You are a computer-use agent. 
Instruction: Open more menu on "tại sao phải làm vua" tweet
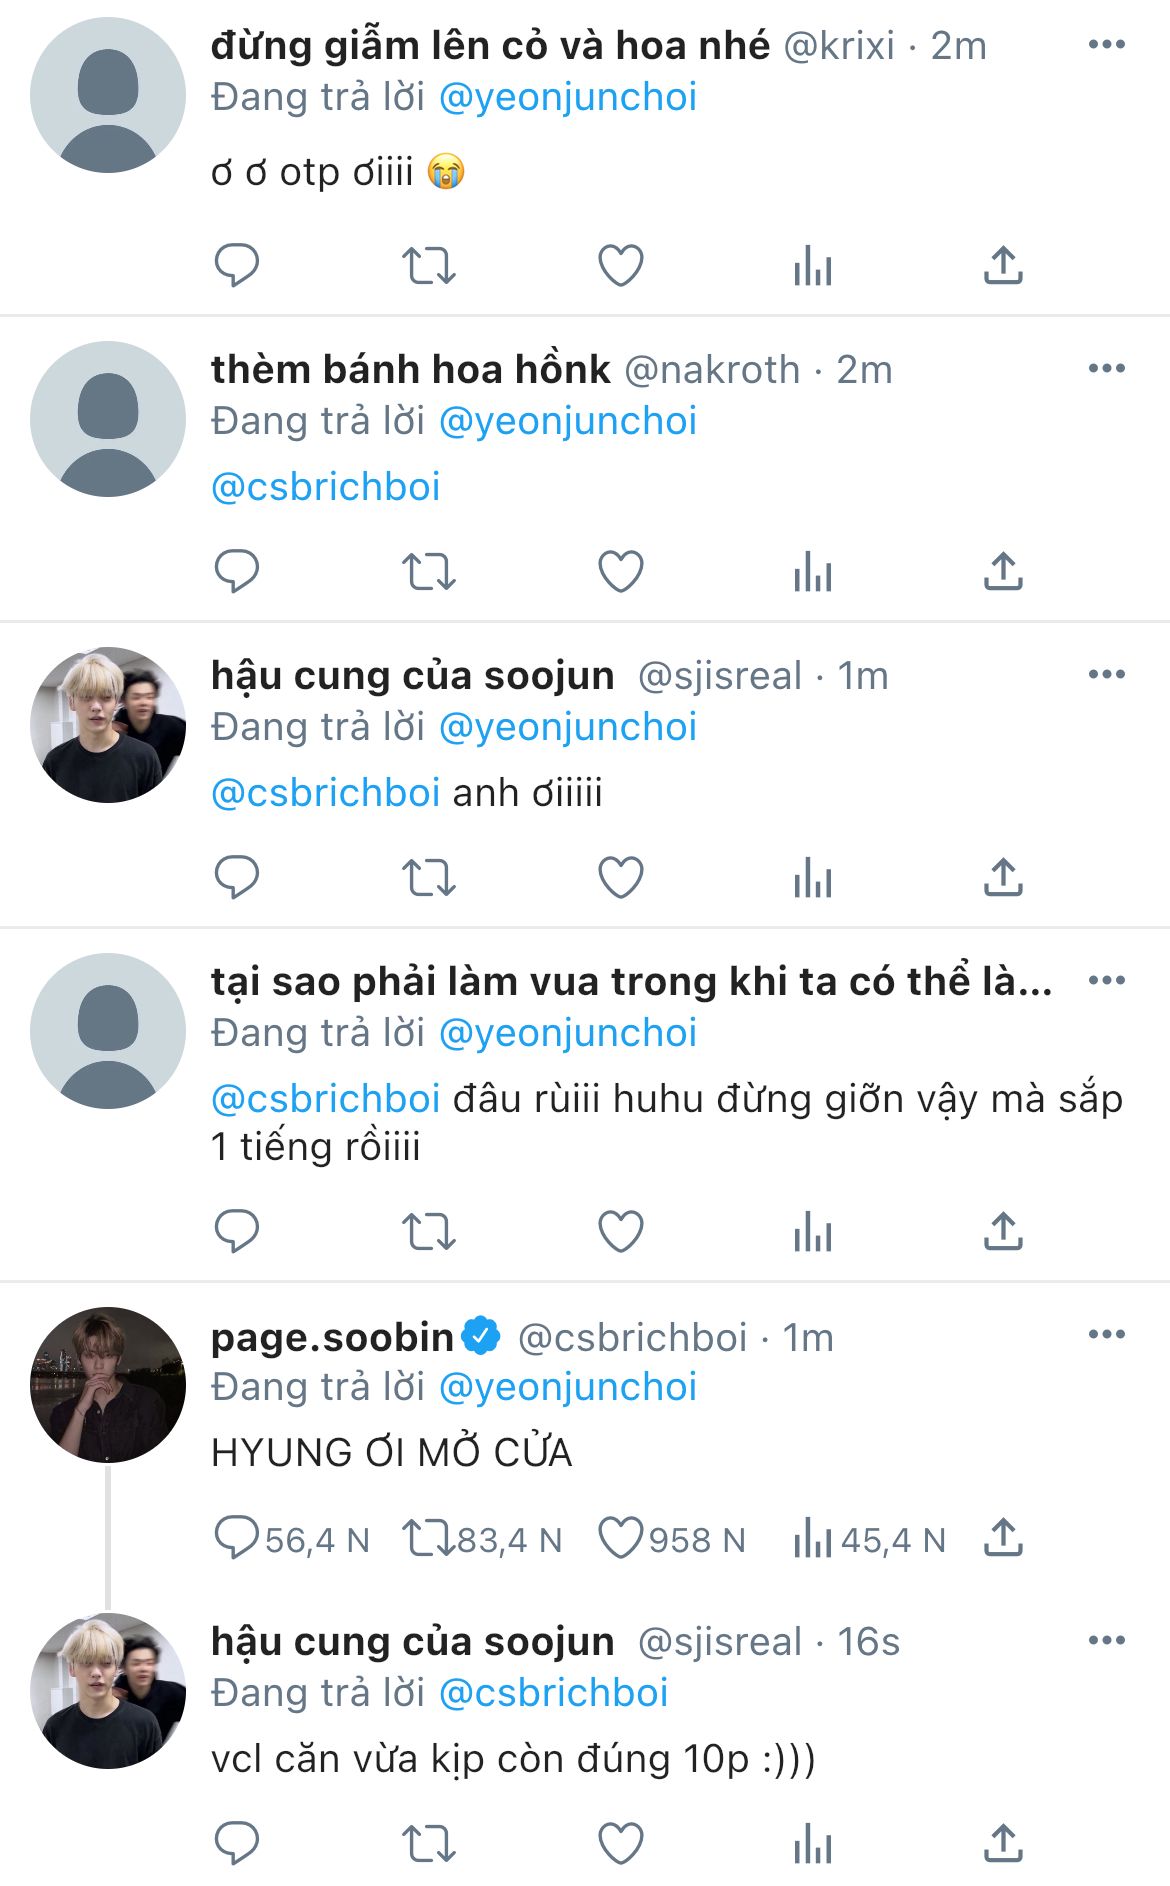pyautogui.click(x=1106, y=981)
